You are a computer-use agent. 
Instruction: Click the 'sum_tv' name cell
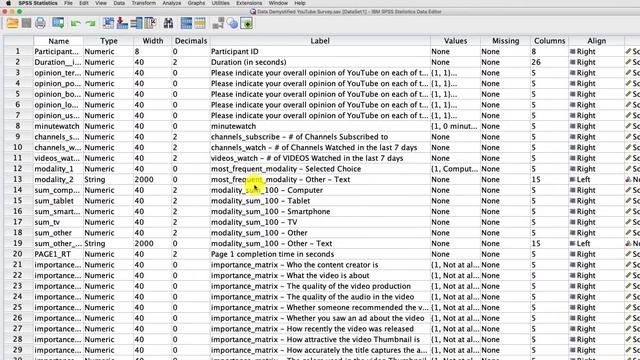58,222
